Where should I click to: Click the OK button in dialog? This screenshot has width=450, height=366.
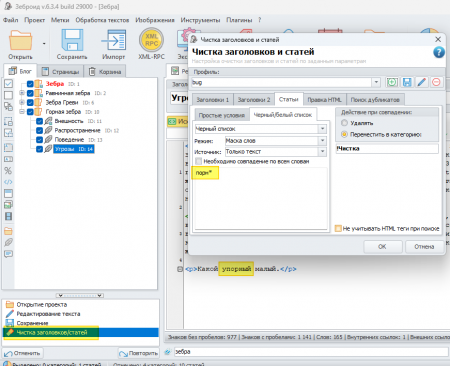click(x=382, y=247)
